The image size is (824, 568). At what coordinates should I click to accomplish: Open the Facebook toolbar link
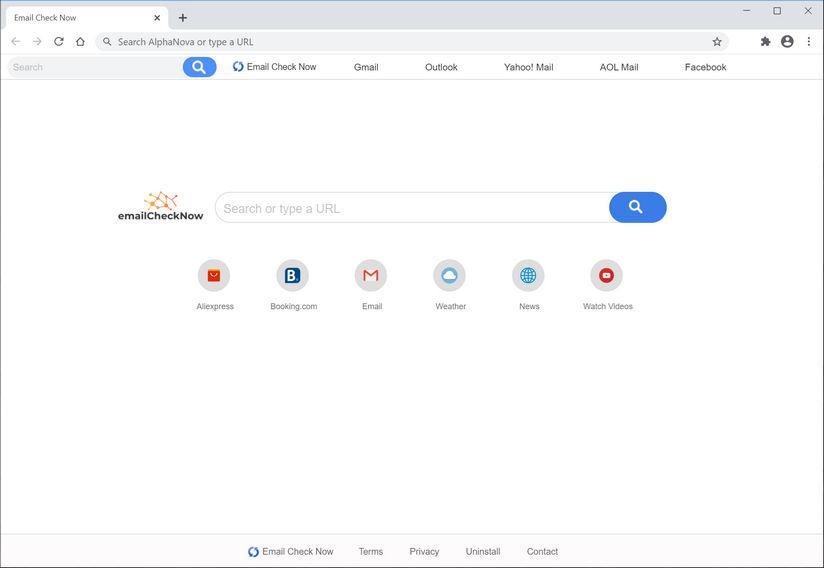(x=705, y=67)
